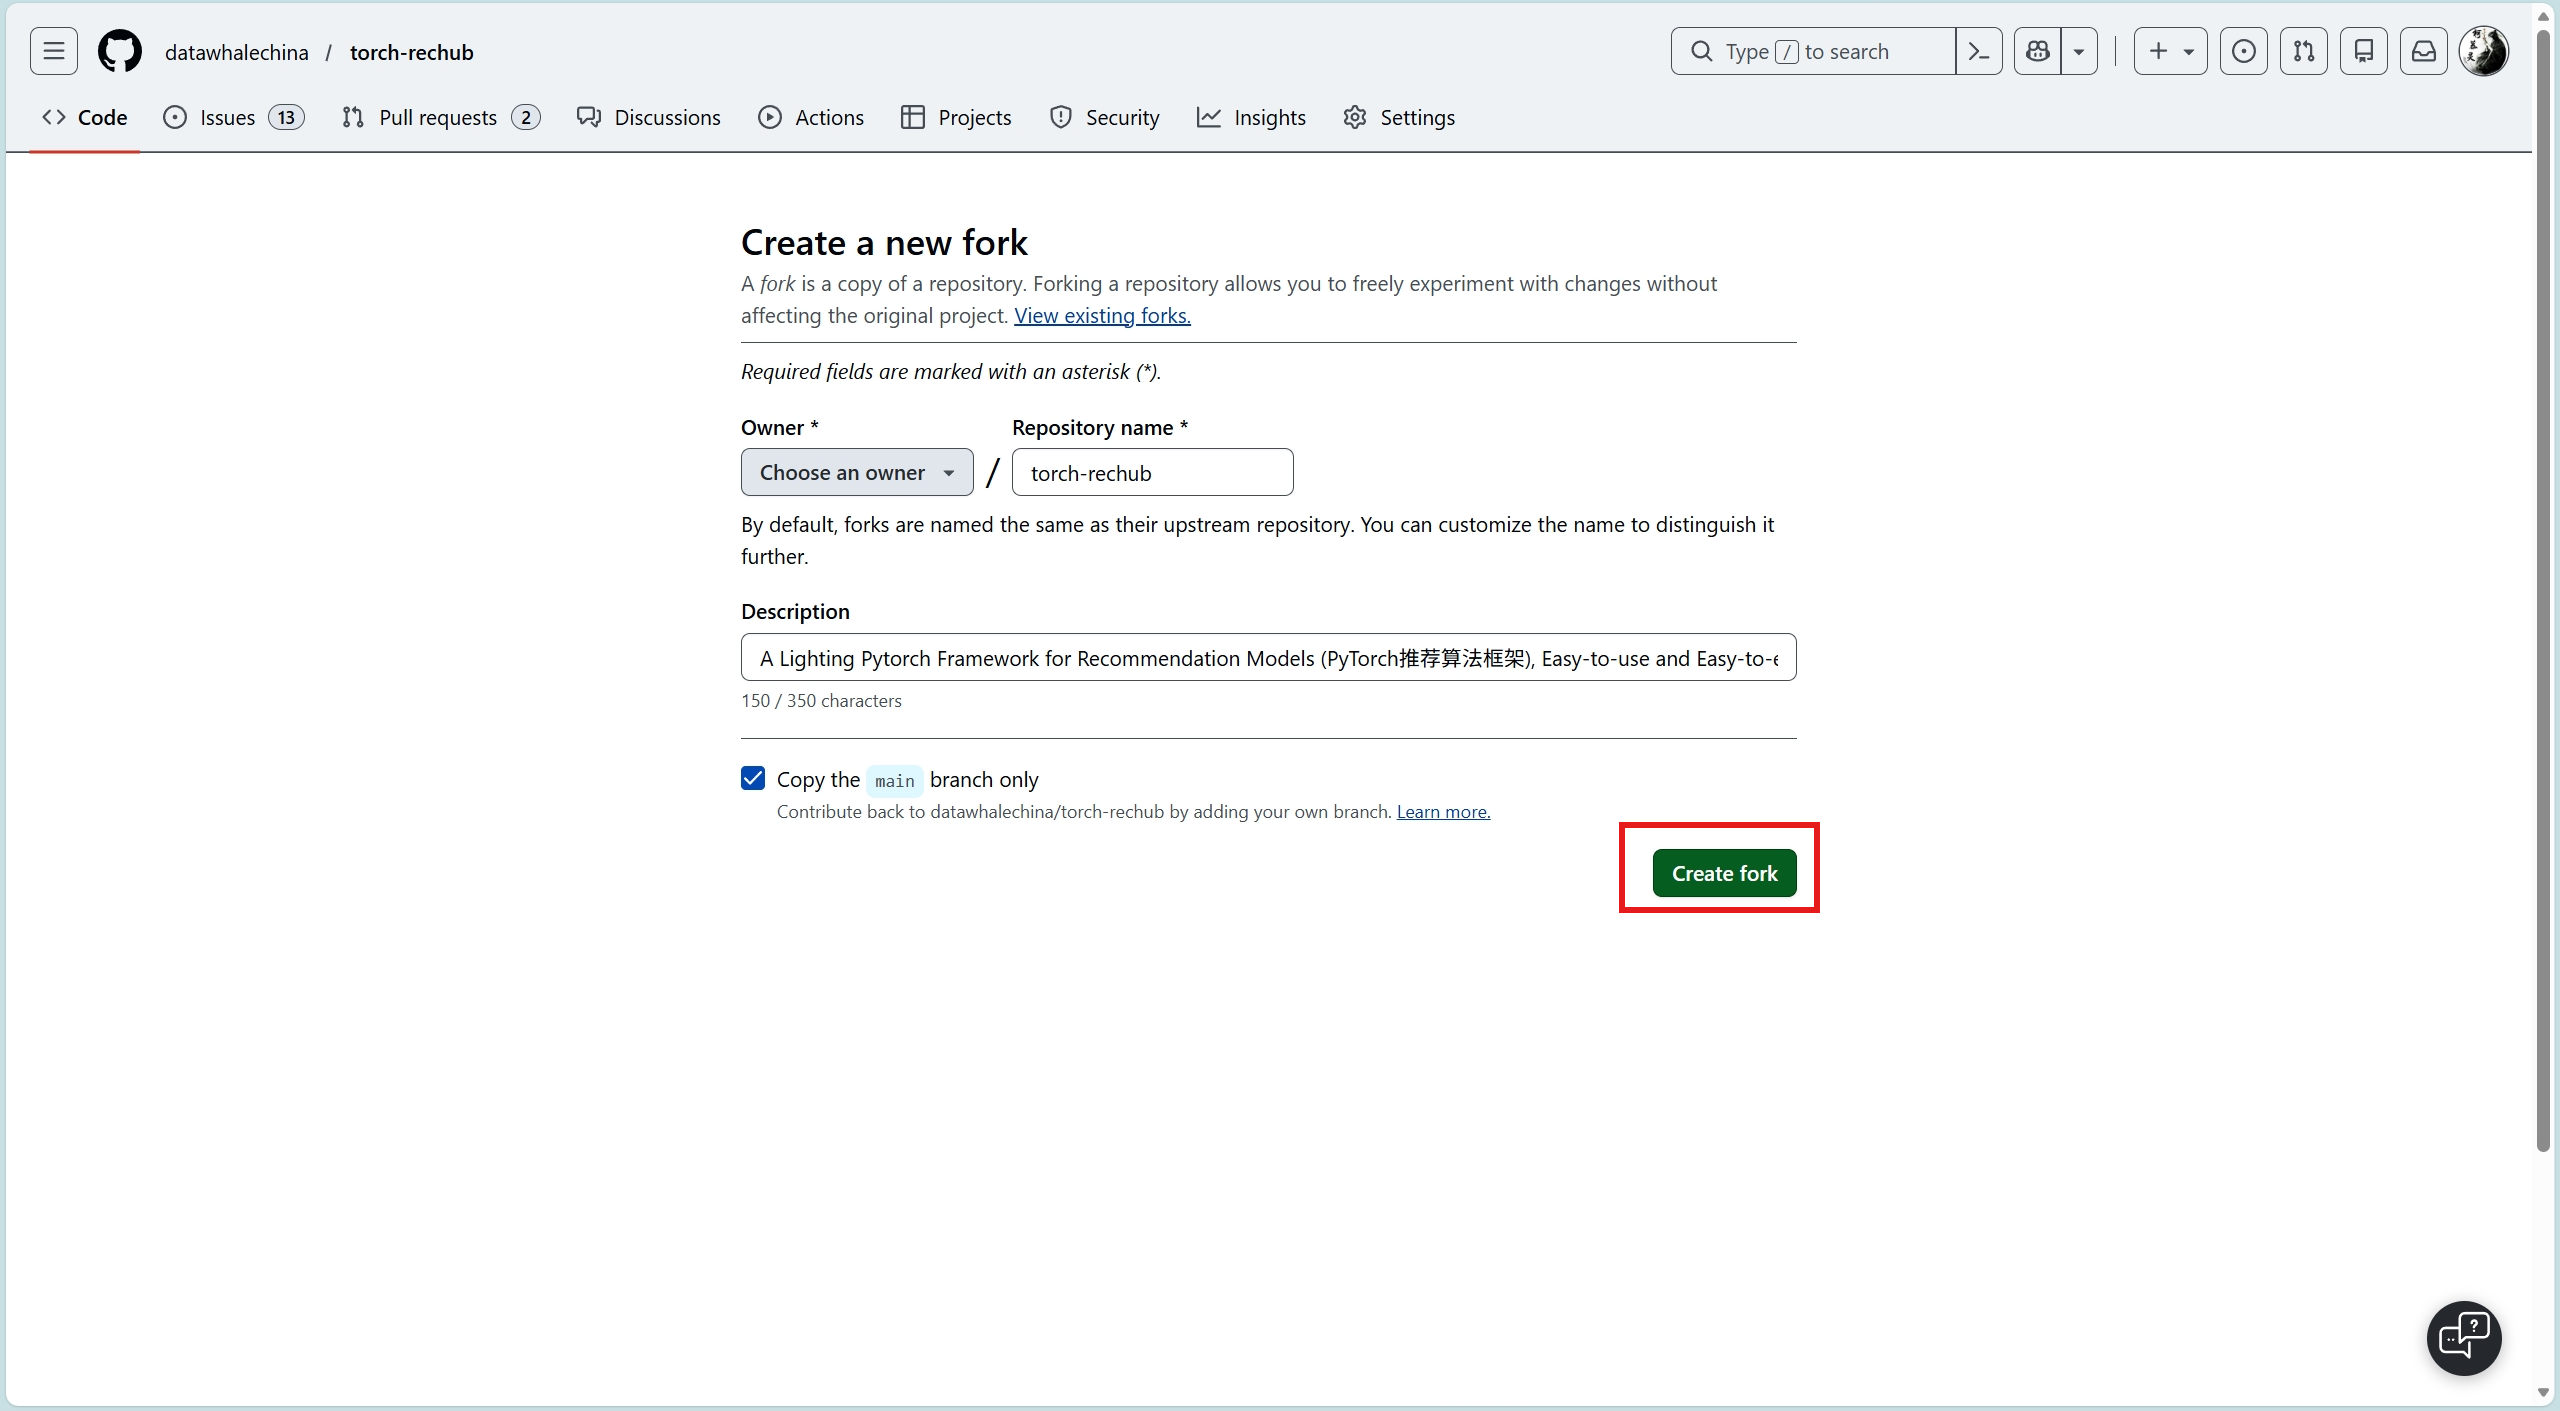Expand the Choose an owner dropdown
Screen dimensions: 2560x1411
point(856,472)
